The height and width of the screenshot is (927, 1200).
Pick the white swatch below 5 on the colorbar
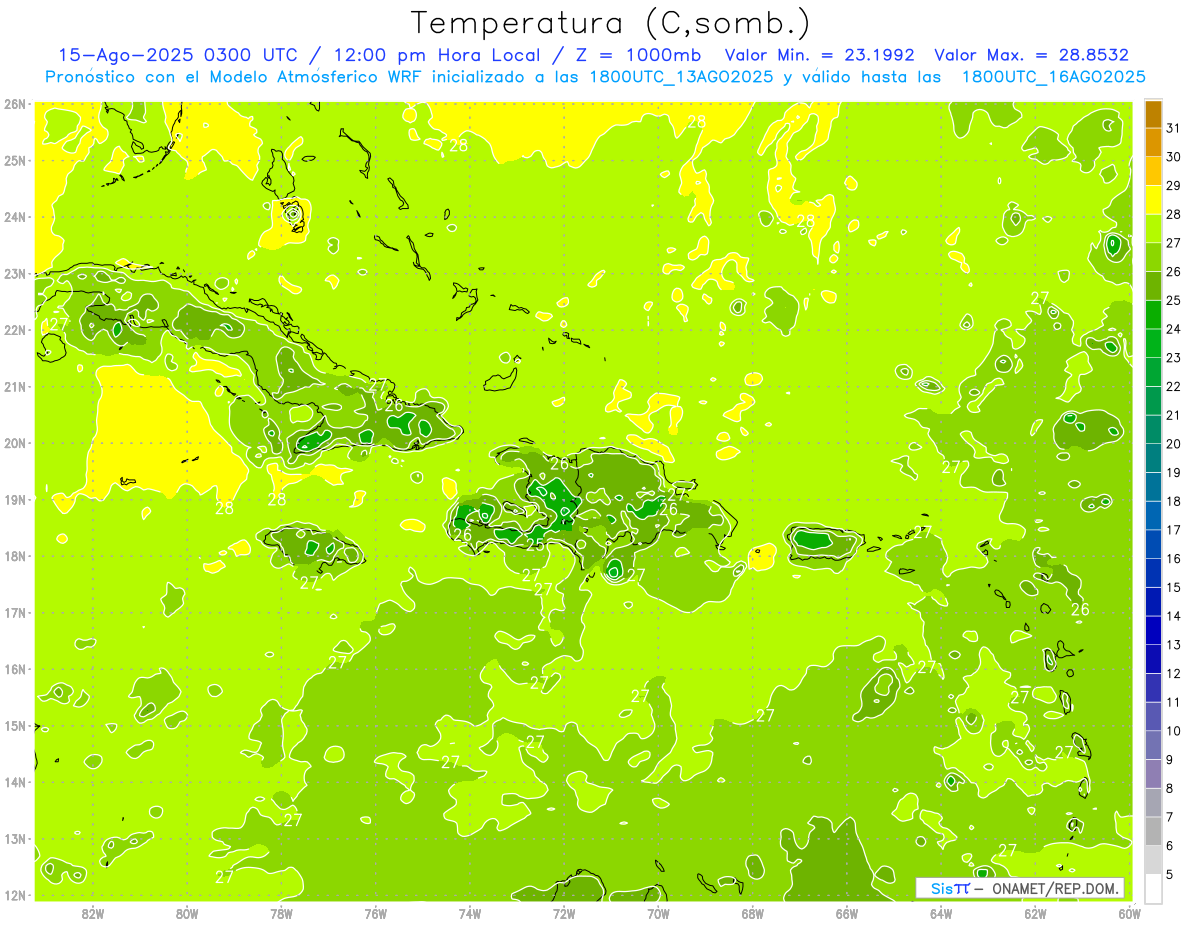coord(1153,888)
